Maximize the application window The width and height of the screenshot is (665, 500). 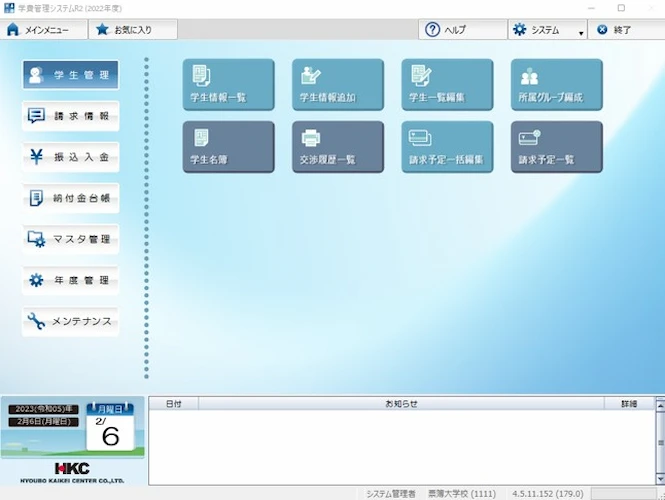tap(621, 8)
